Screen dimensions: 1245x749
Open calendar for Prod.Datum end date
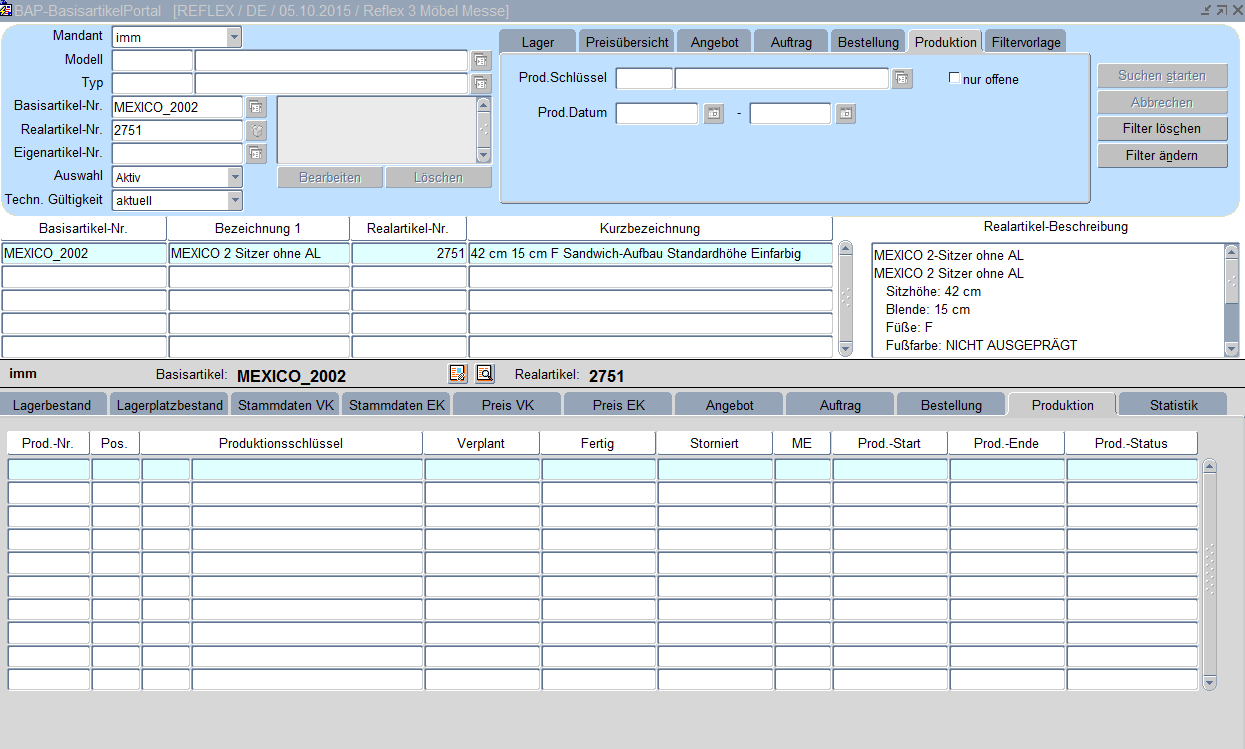pos(845,114)
